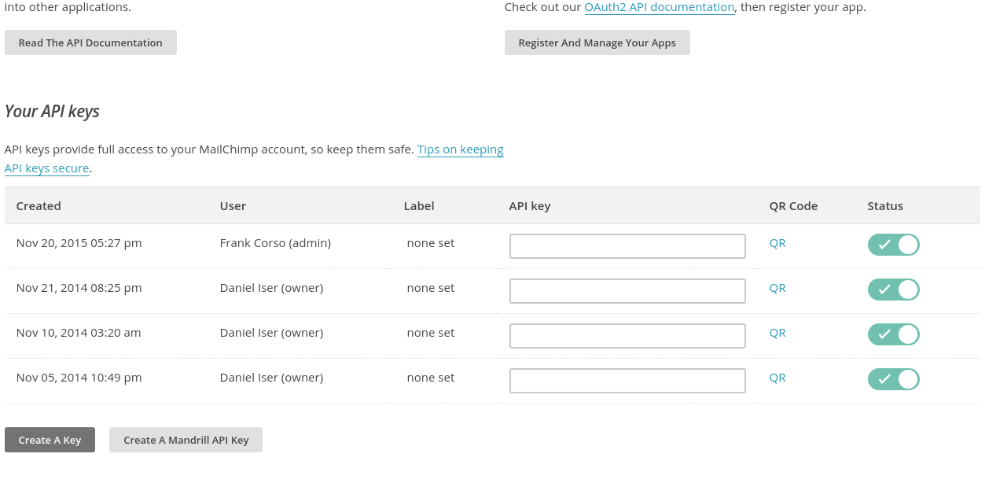Toggle status of Nov 10, 2014 key
This screenshot has height=487, width=1000.
[893, 334]
